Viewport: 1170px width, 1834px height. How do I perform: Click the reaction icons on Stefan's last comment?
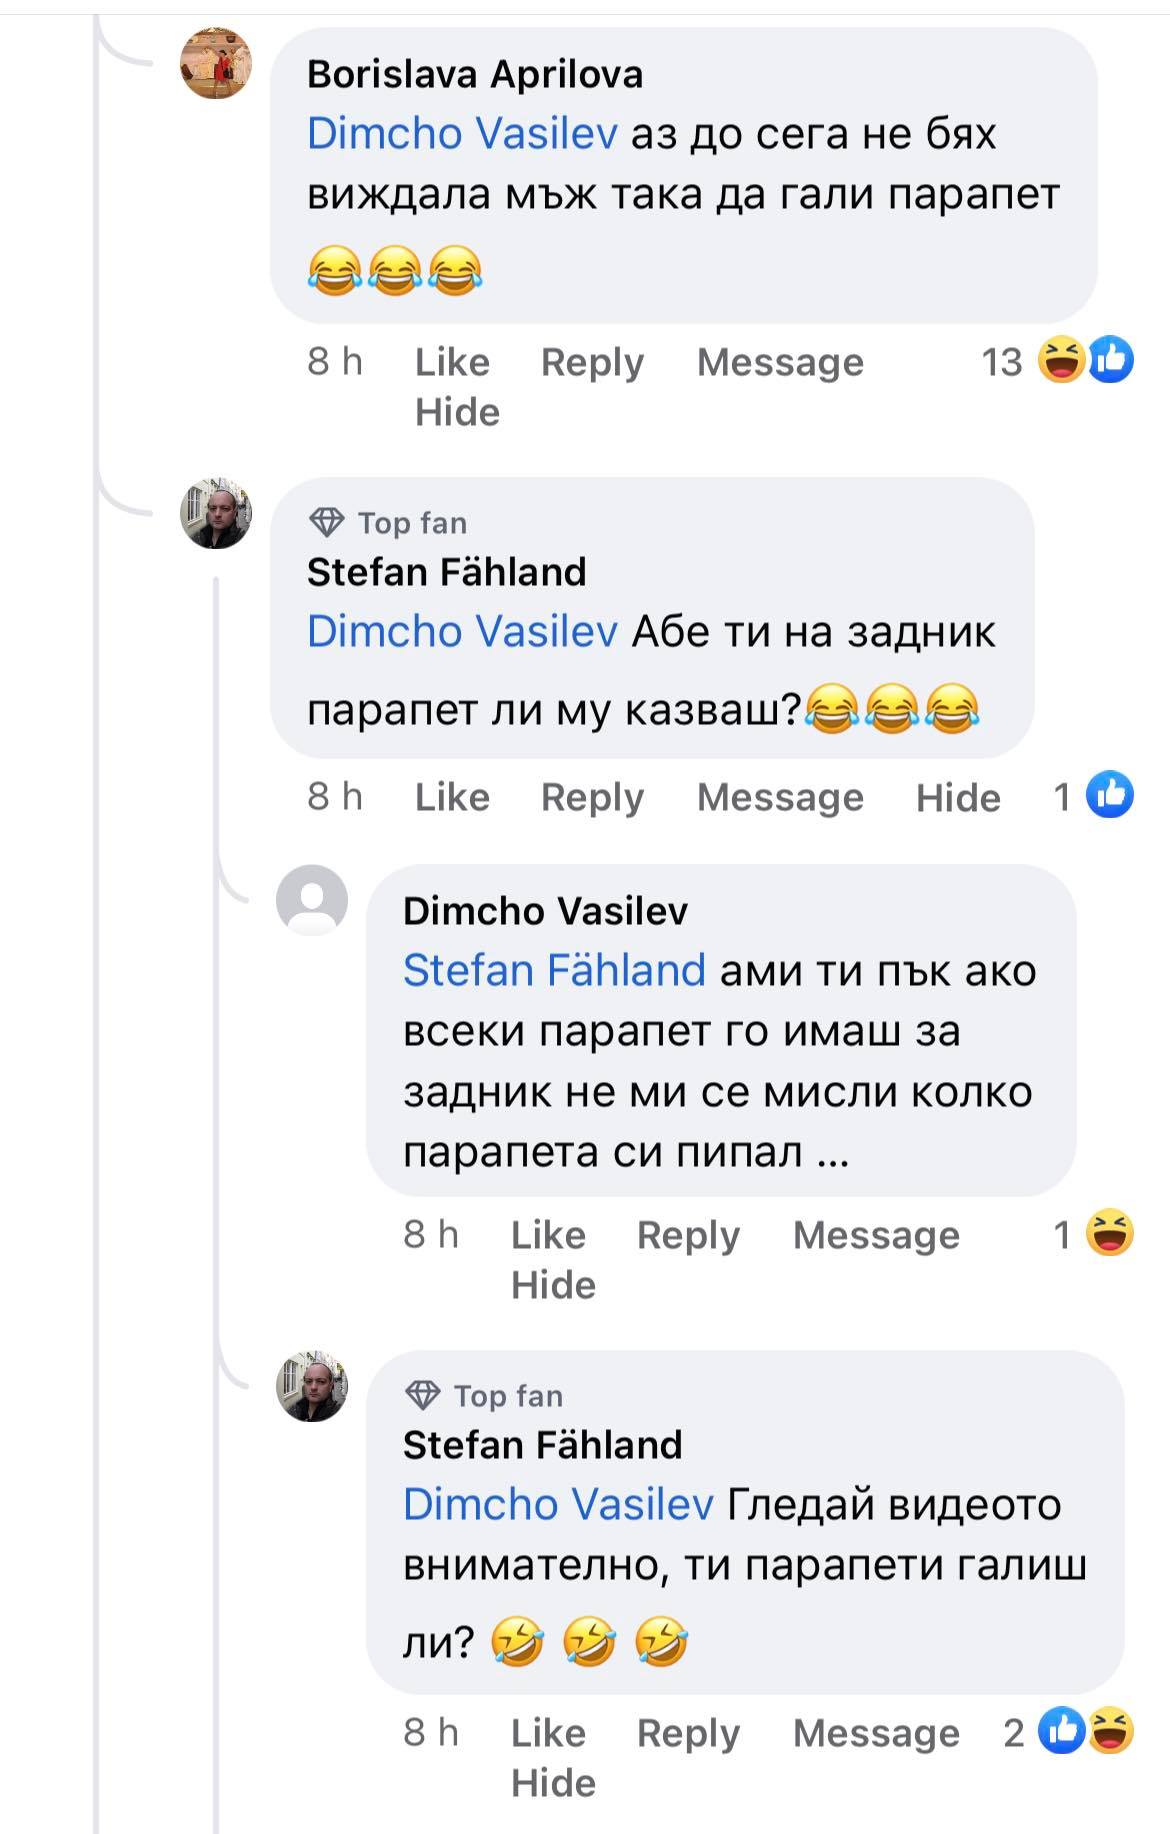coord(1085,1731)
